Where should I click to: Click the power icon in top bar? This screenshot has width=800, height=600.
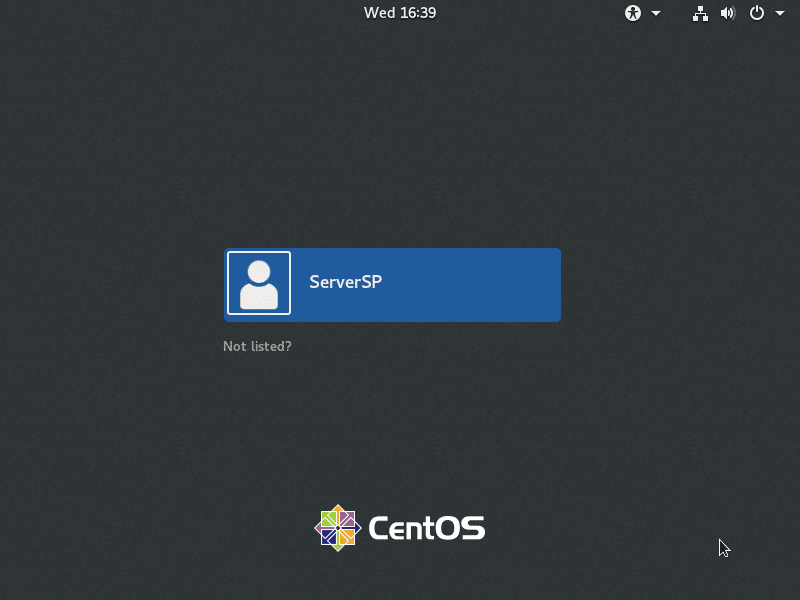coord(757,13)
